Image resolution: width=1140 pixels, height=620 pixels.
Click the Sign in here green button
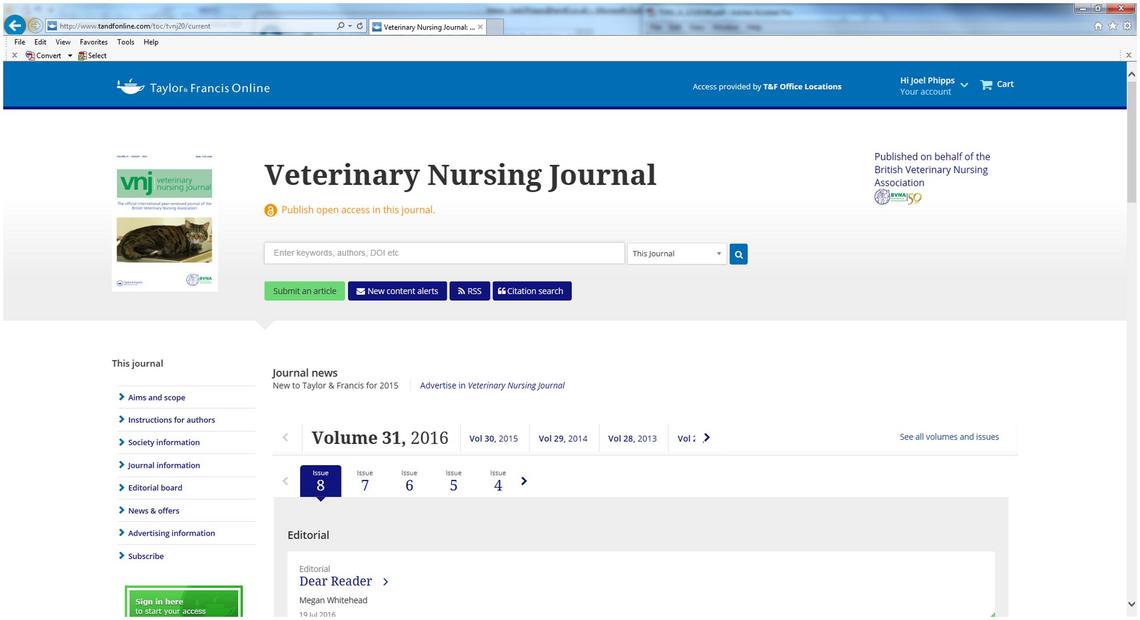tap(183, 603)
